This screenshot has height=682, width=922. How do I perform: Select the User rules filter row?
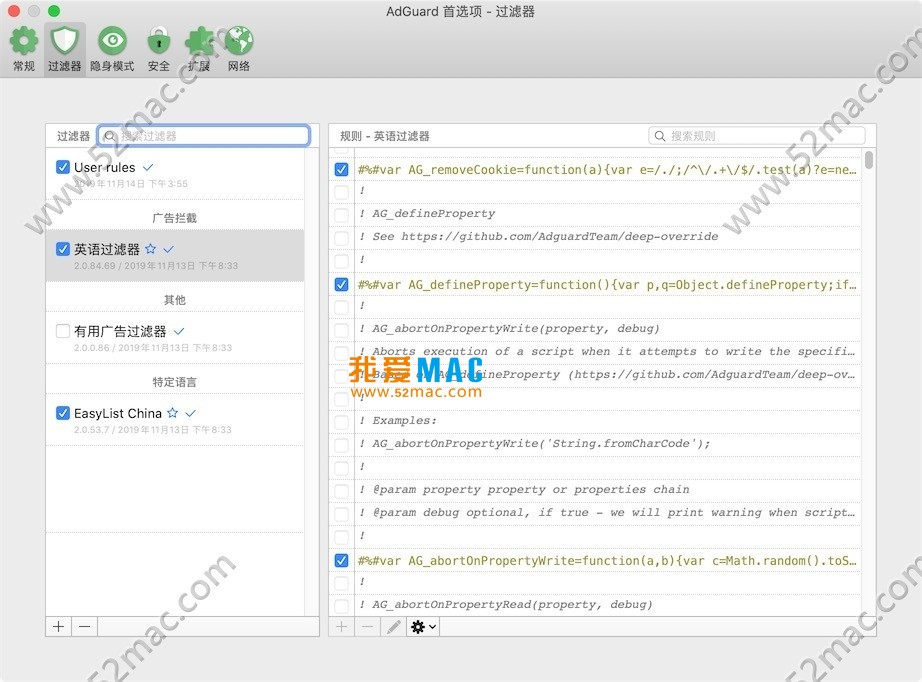175,175
